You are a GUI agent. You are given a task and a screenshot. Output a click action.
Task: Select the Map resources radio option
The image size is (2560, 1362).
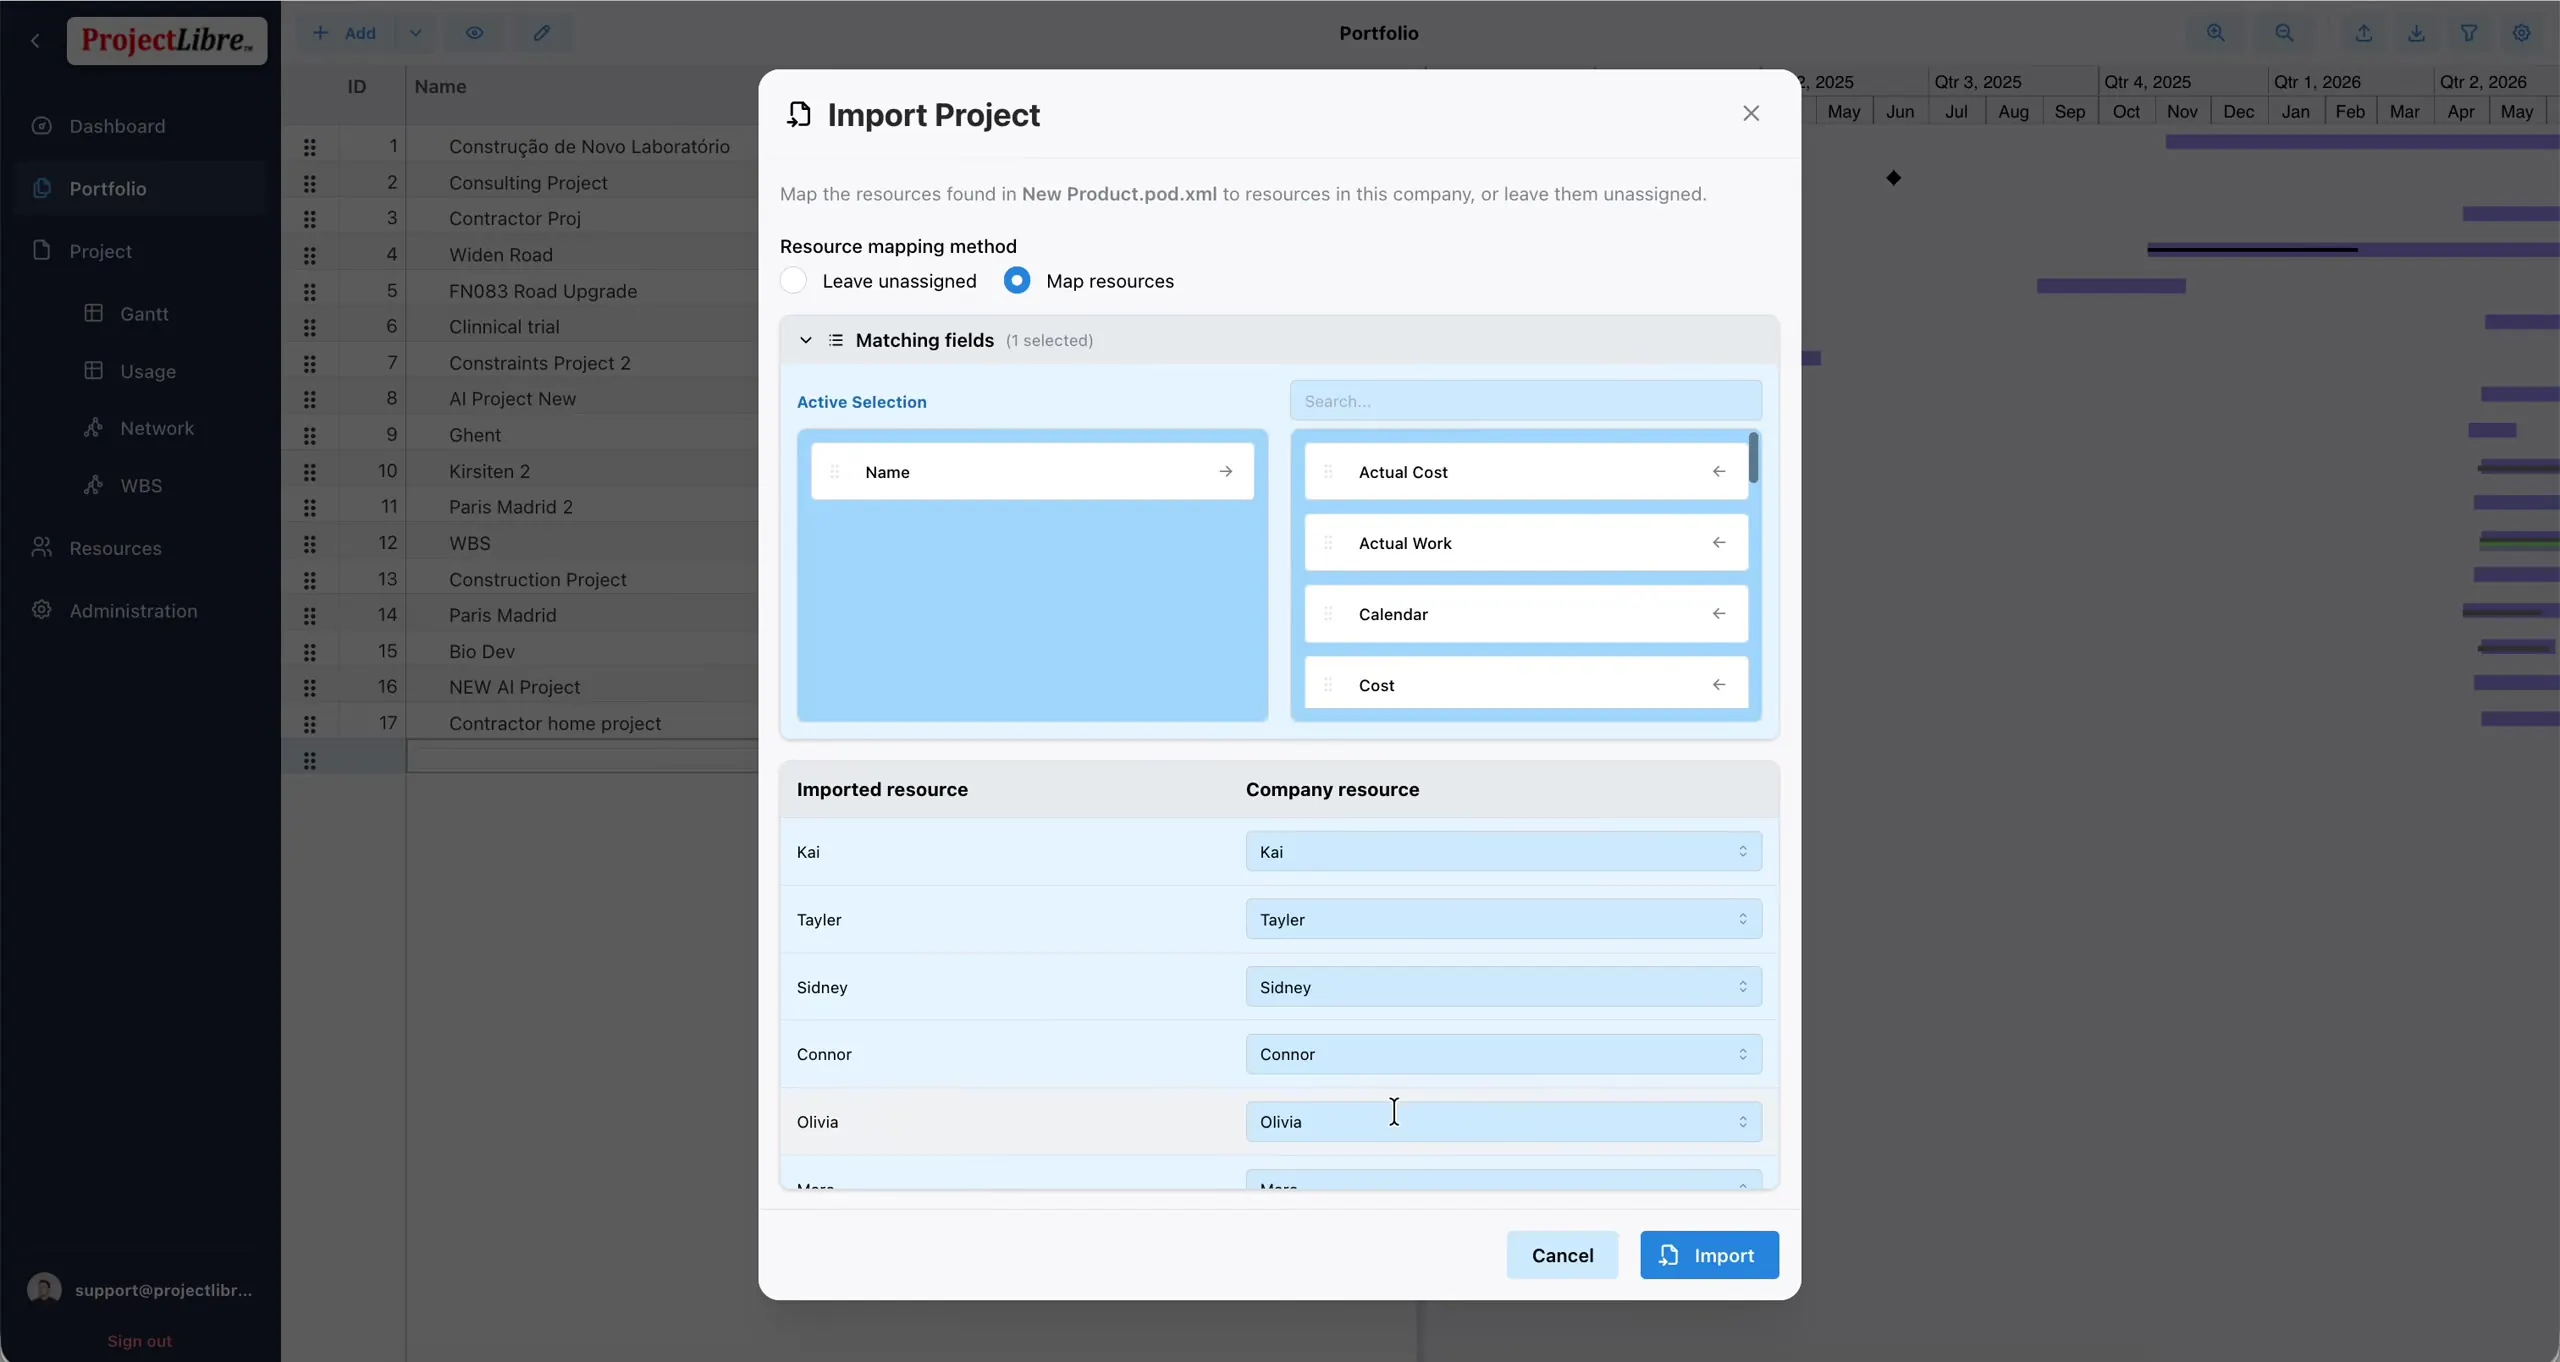(x=1017, y=281)
